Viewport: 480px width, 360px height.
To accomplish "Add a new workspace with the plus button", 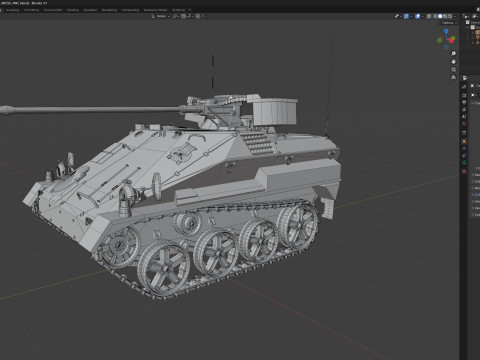I will click(190, 10).
